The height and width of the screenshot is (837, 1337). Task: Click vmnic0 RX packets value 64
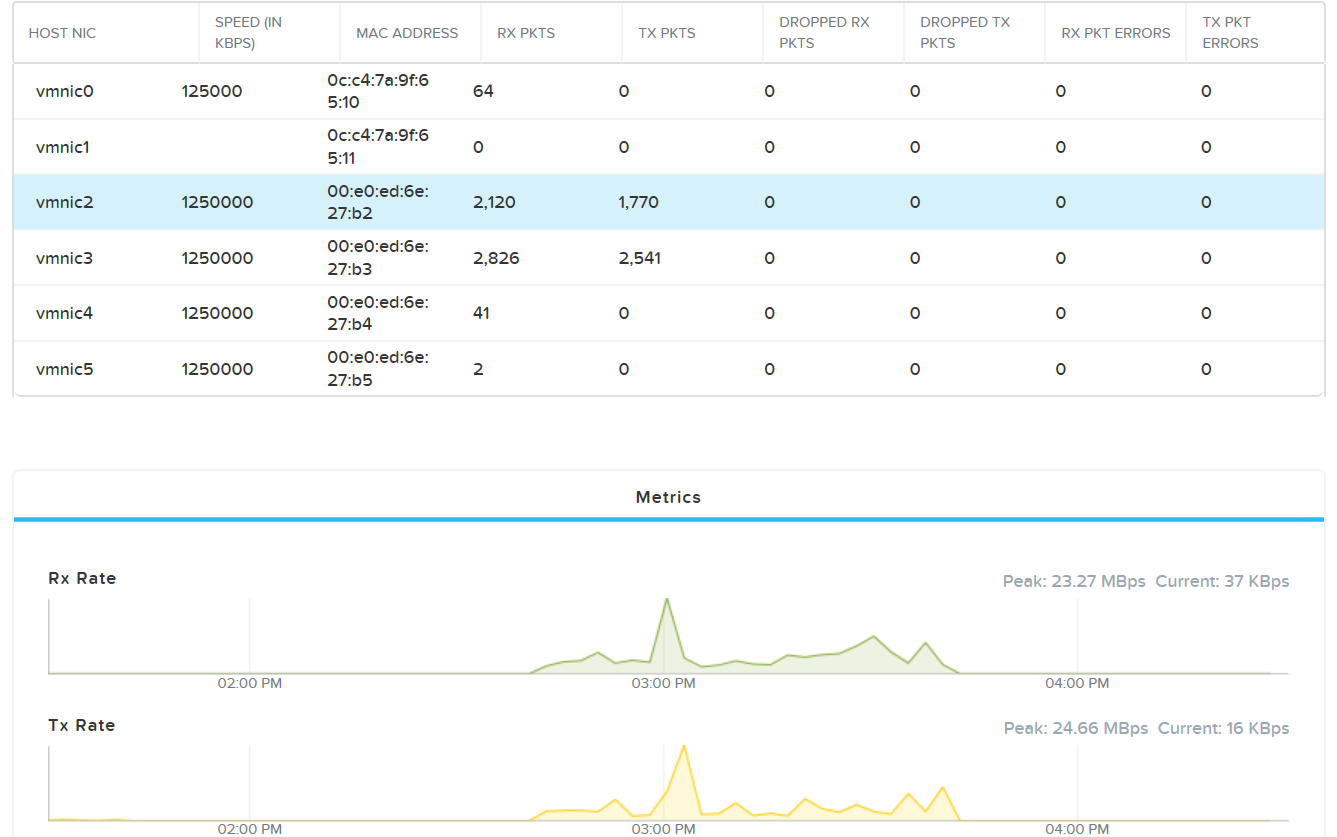tap(483, 91)
